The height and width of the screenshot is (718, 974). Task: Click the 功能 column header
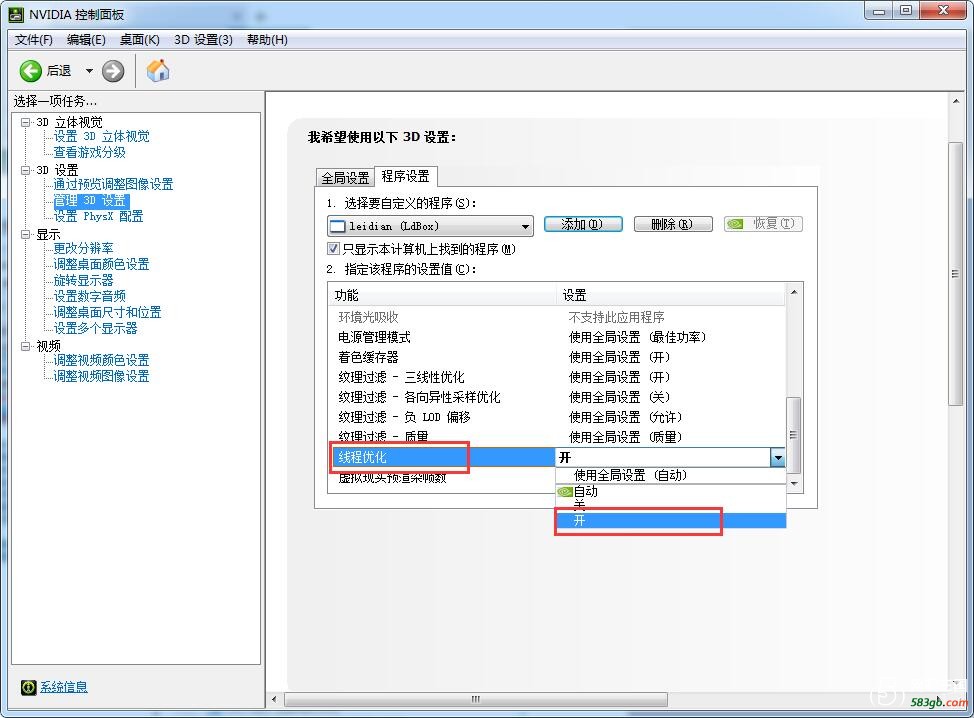[x=442, y=295]
